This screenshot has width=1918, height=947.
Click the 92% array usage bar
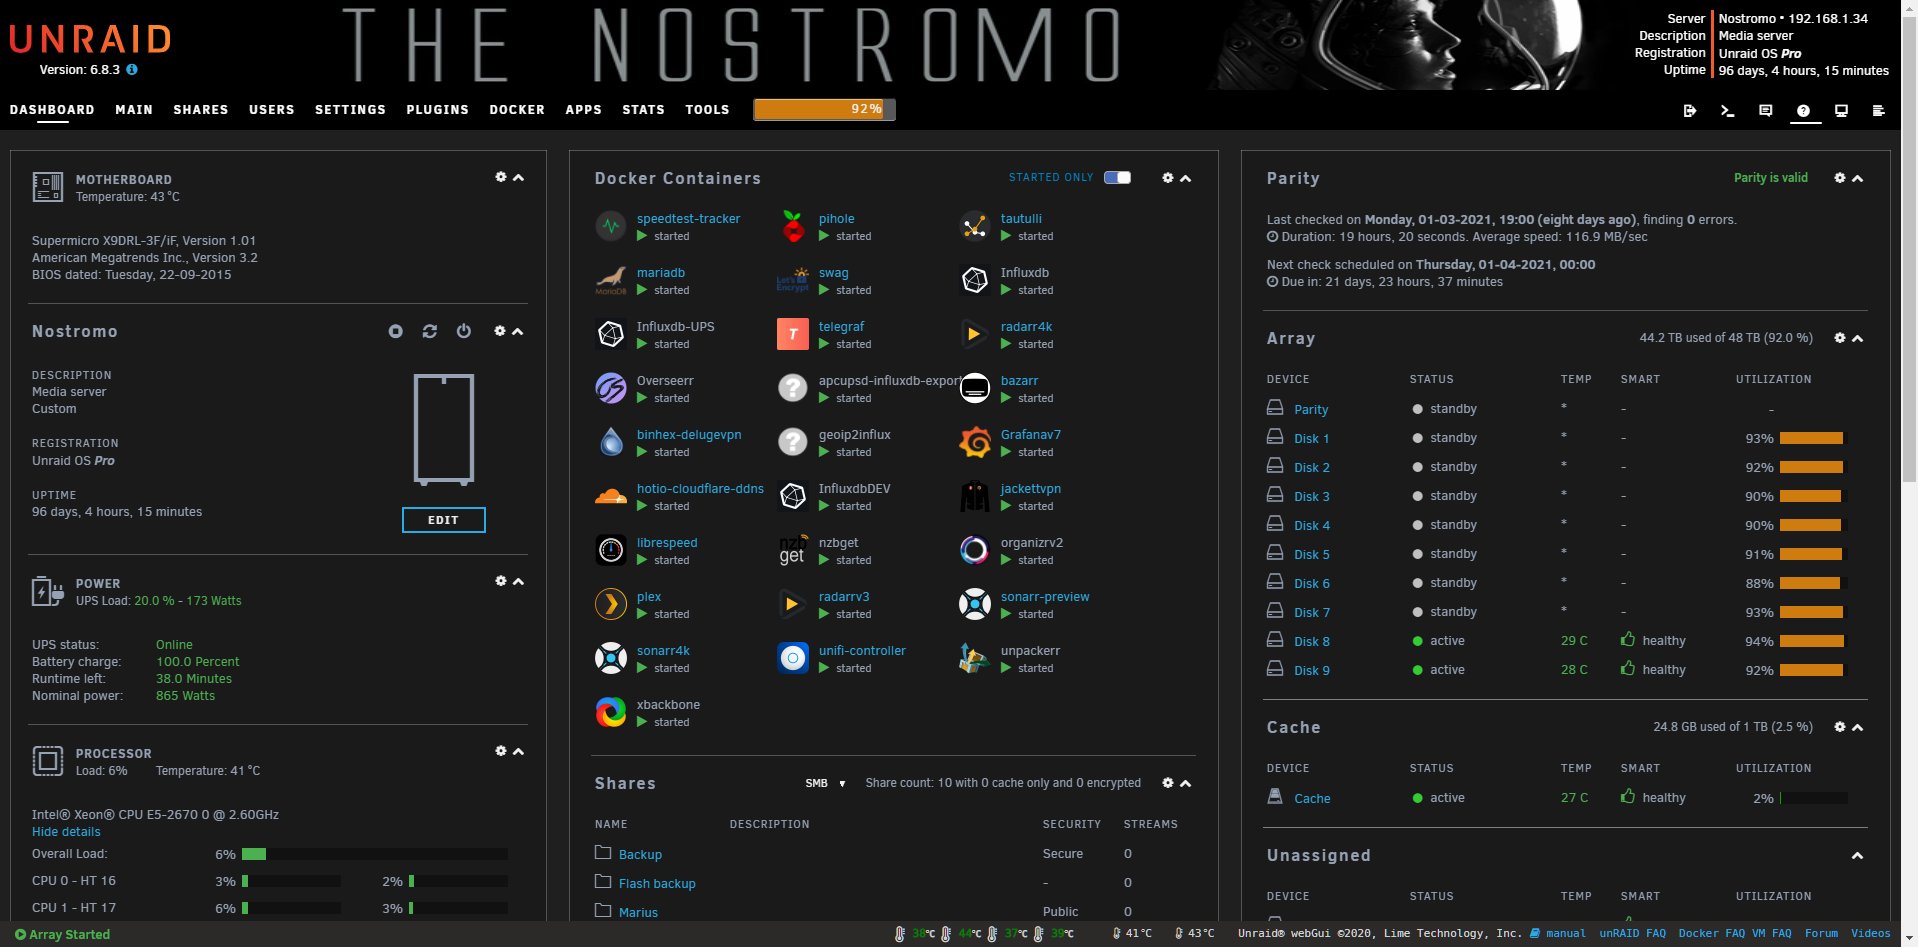[824, 109]
